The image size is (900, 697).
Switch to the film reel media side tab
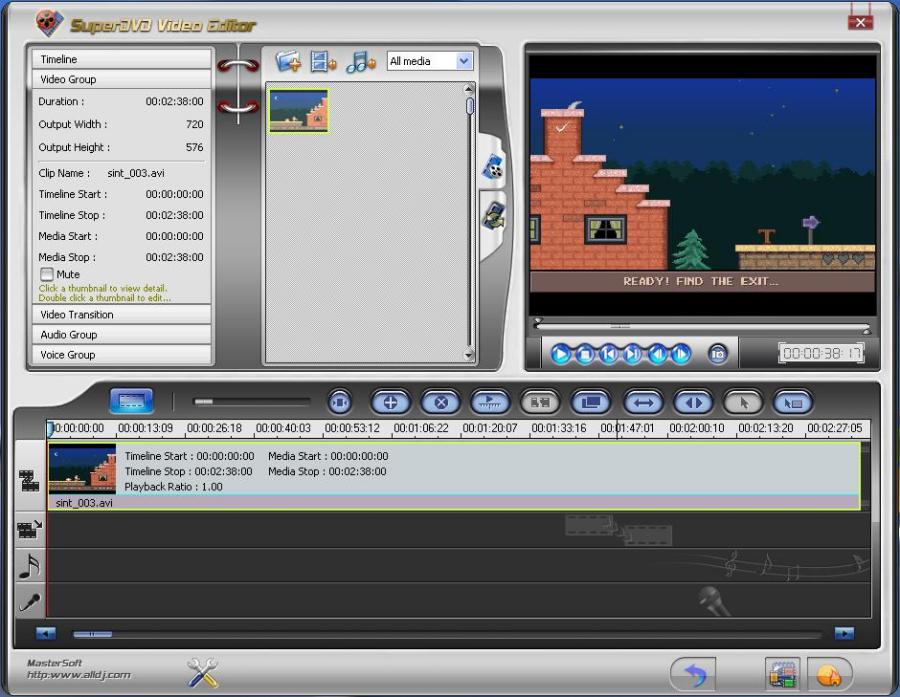click(492, 167)
